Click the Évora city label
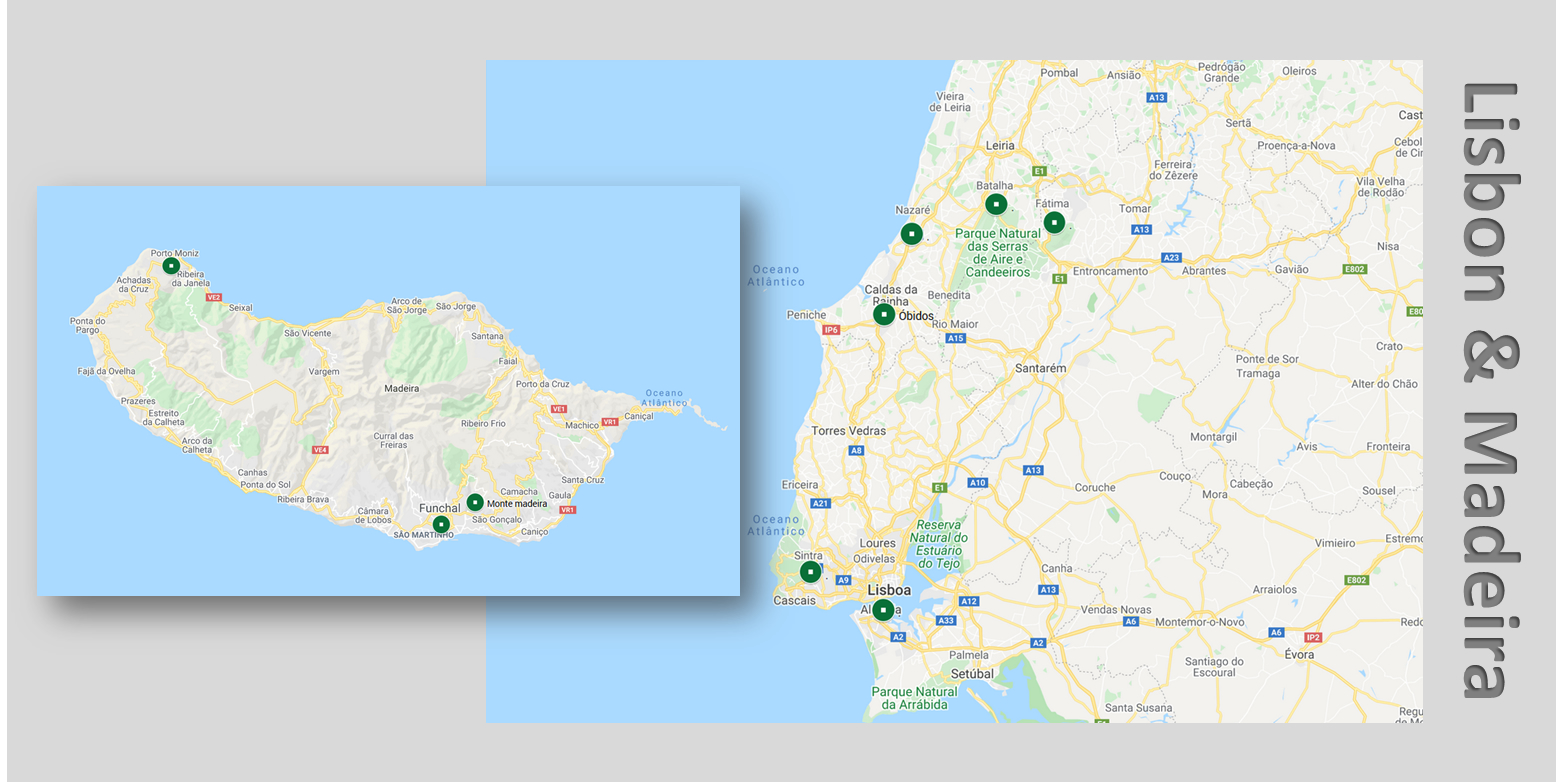1563x782 pixels. [1300, 654]
